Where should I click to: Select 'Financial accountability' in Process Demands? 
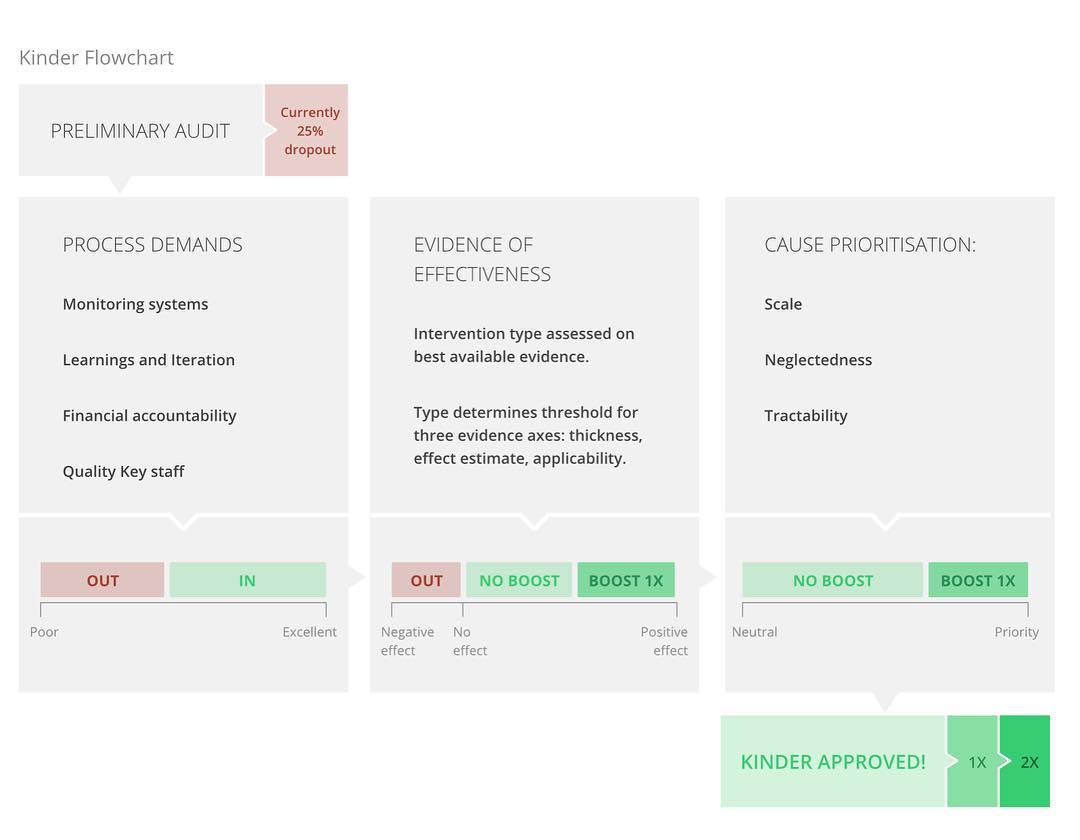coord(149,416)
